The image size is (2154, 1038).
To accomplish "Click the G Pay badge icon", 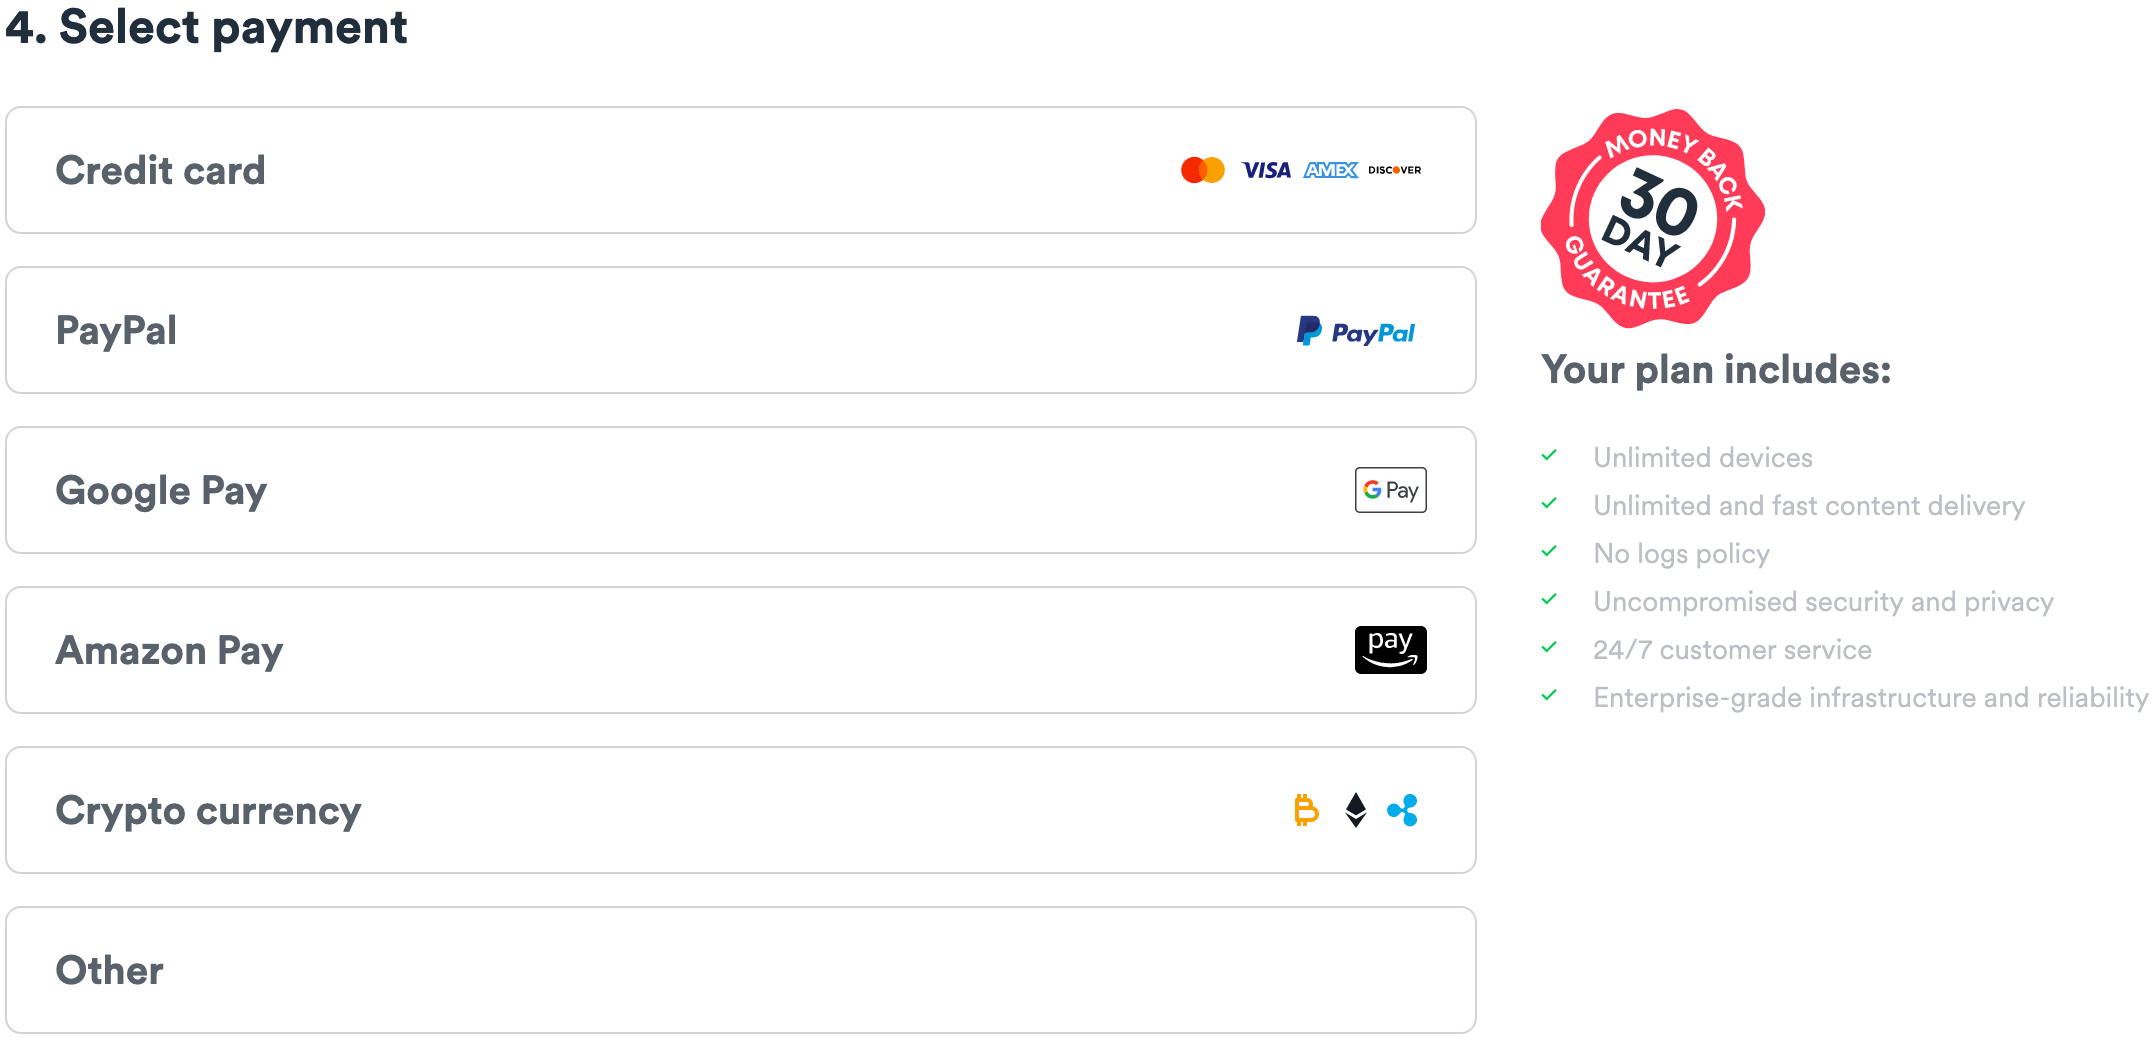I will tap(1391, 490).
